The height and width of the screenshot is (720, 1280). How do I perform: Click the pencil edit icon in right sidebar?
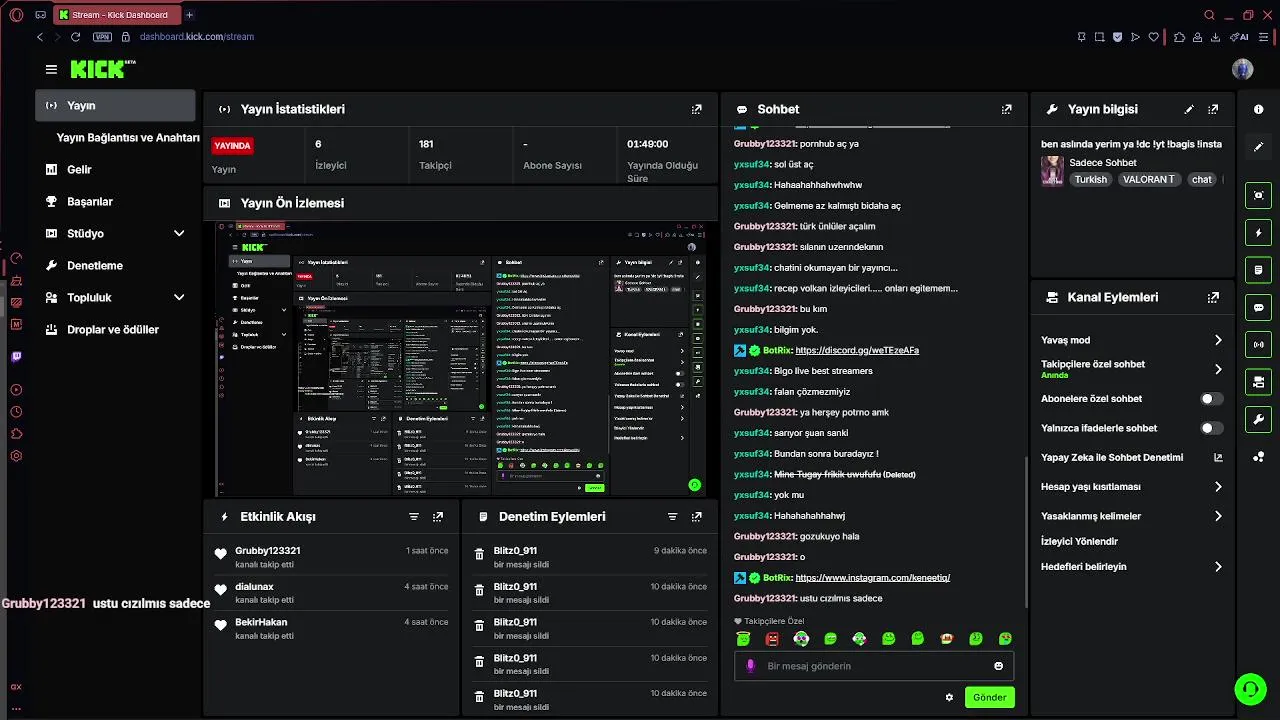click(1259, 147)
